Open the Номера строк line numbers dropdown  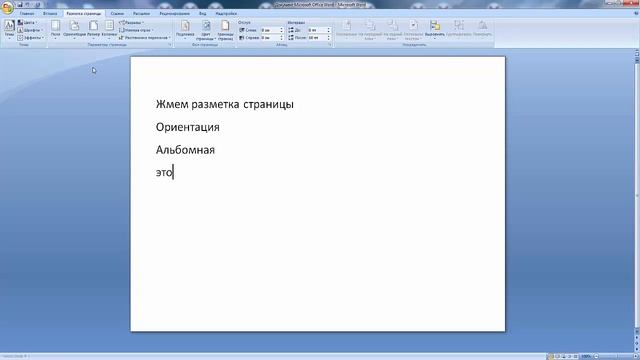(136, 30)
